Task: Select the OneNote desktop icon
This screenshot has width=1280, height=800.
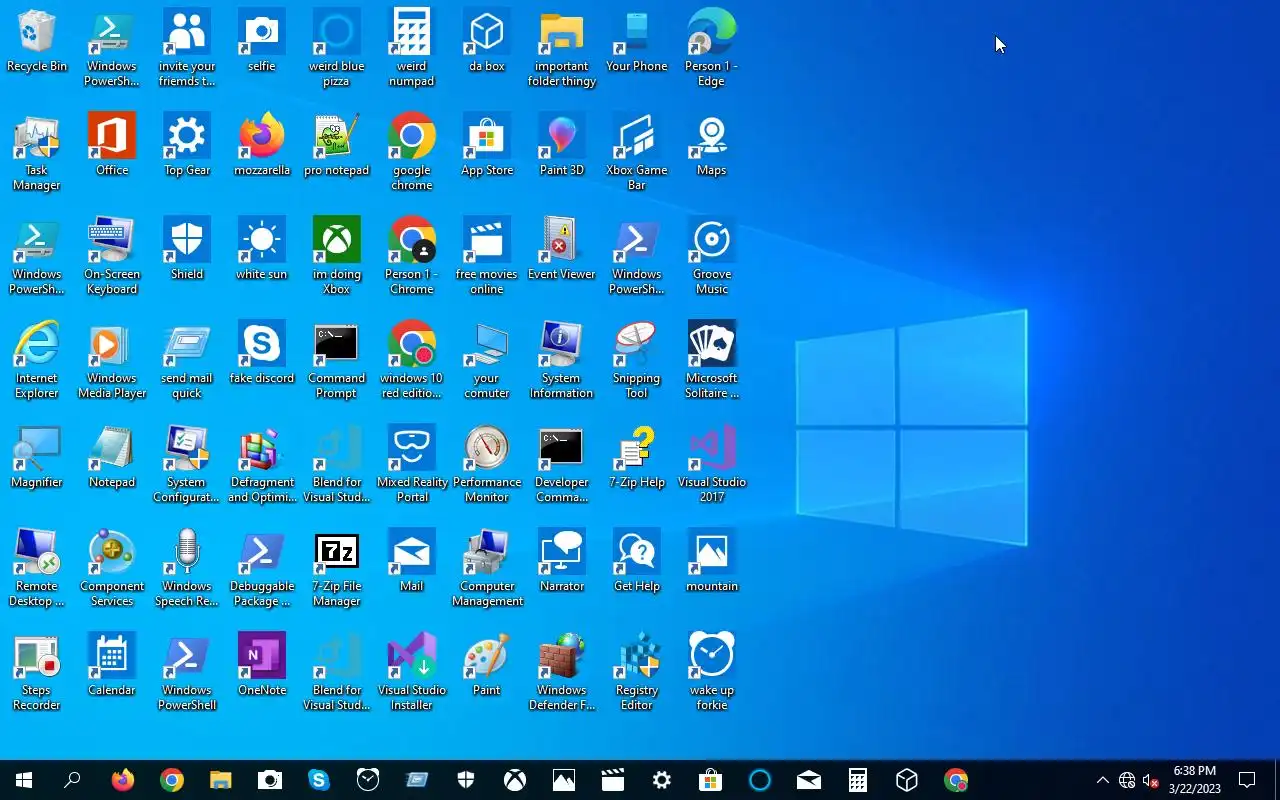Action: coord(262,666)
